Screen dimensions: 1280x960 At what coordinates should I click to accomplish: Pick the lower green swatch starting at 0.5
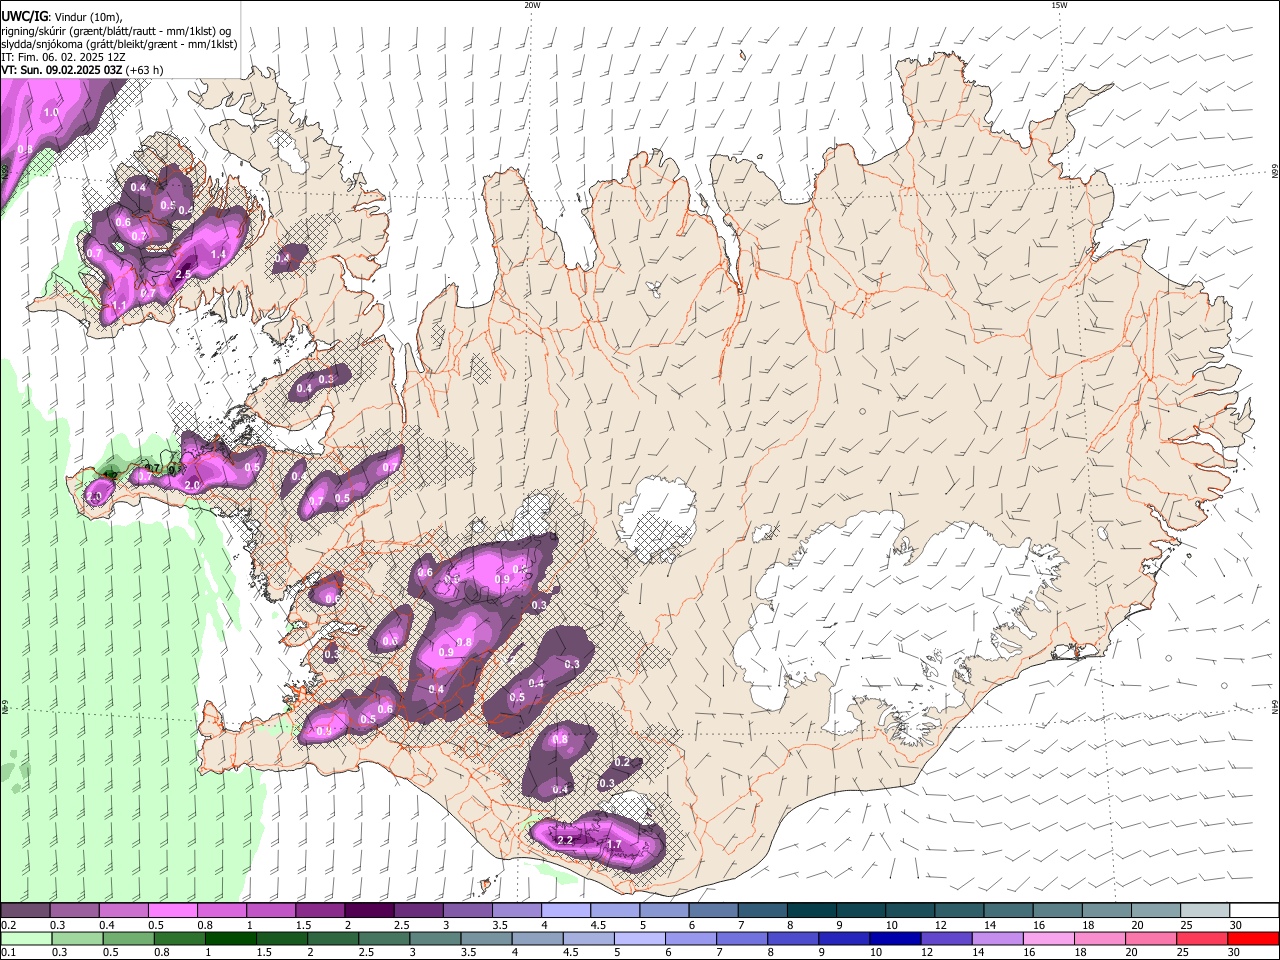tap(127, 938)
